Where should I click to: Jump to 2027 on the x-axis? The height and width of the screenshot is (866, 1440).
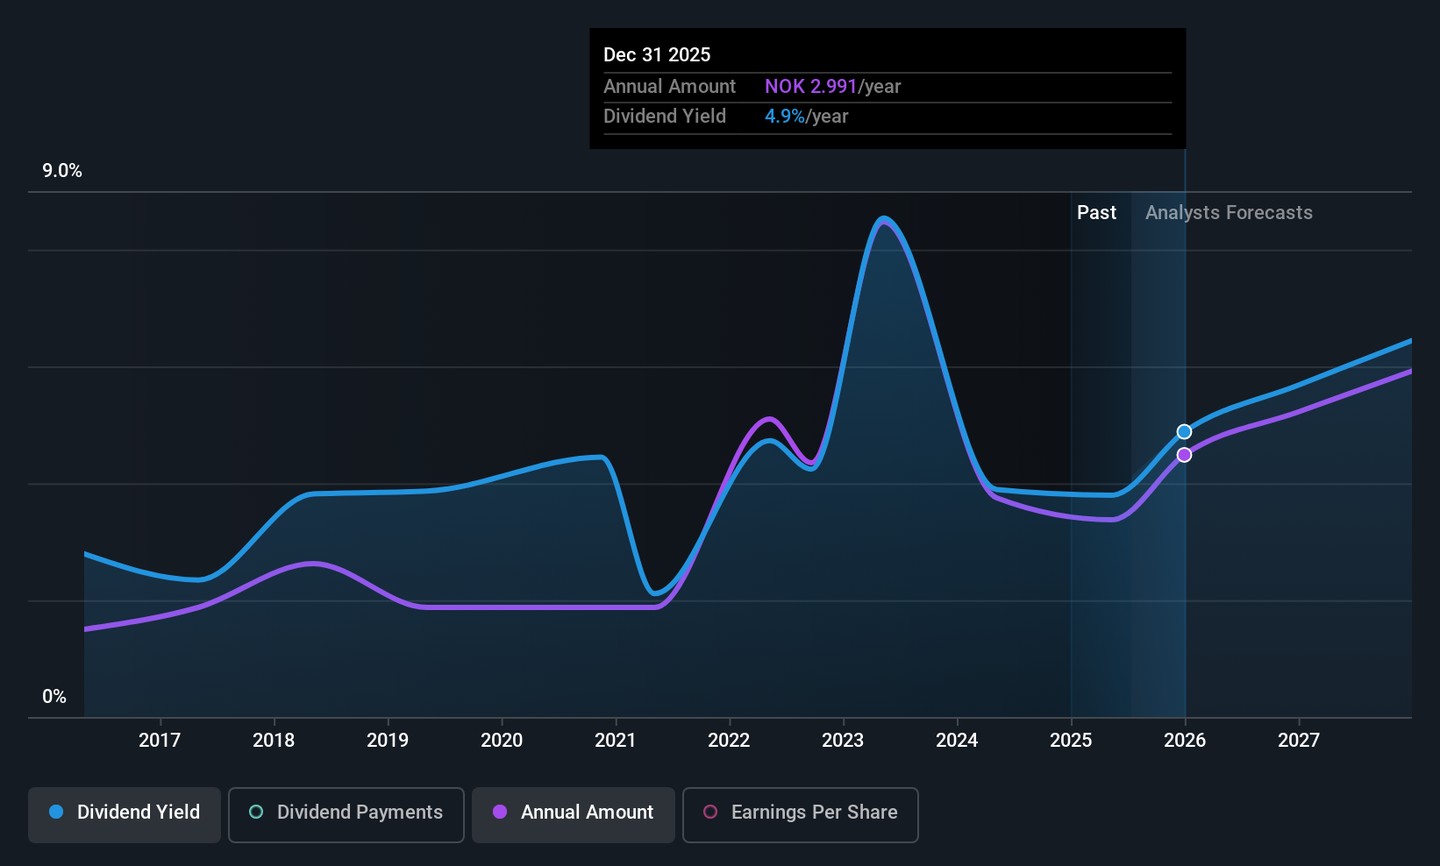(x=1298, y=740)
